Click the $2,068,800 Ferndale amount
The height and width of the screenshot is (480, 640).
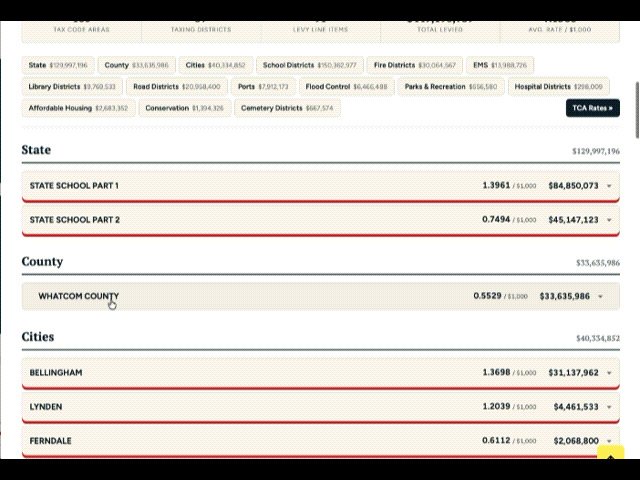(x=576, y=441)
